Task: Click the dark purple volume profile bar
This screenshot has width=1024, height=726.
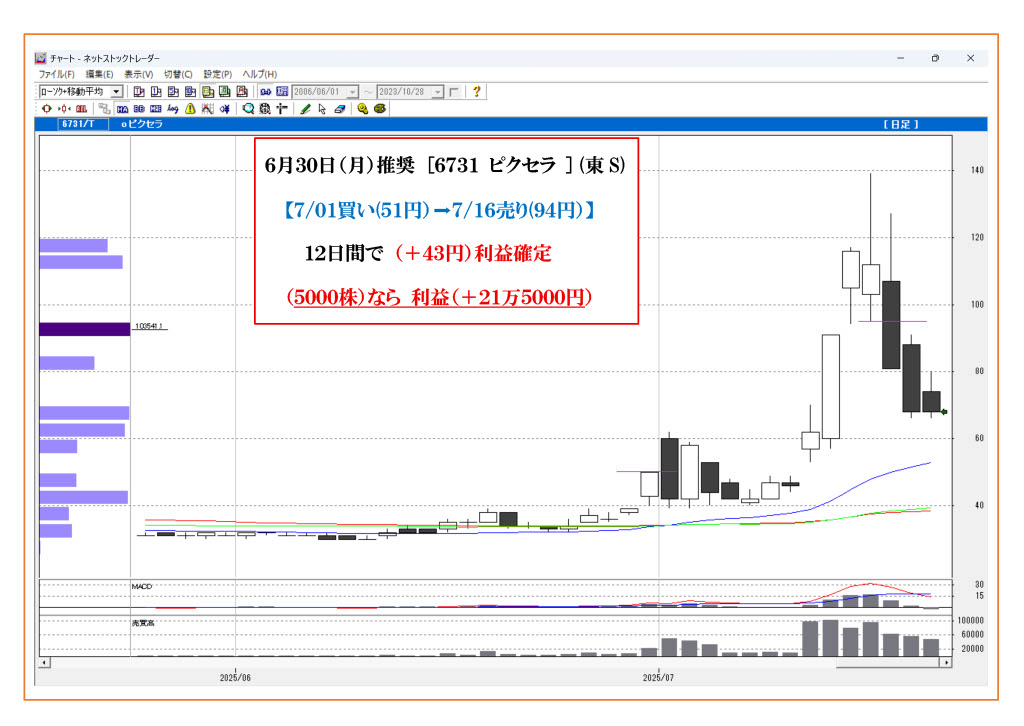Action: tap(84, 328)
